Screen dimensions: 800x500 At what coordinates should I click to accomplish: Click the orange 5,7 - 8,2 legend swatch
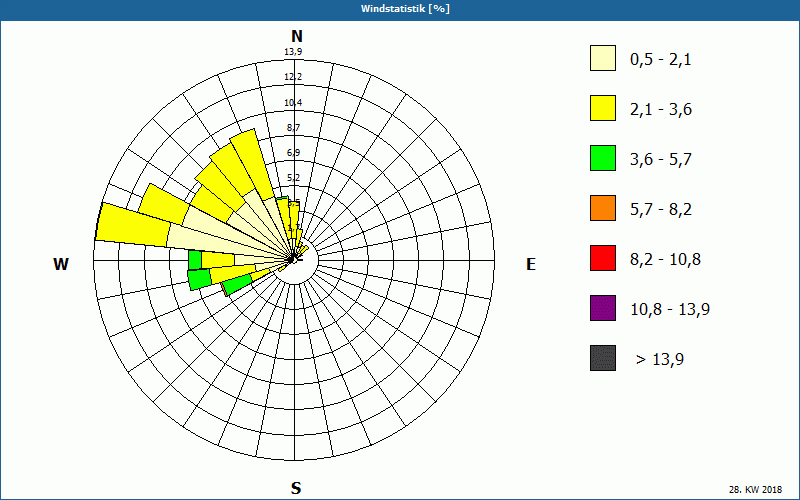(603, 208)
